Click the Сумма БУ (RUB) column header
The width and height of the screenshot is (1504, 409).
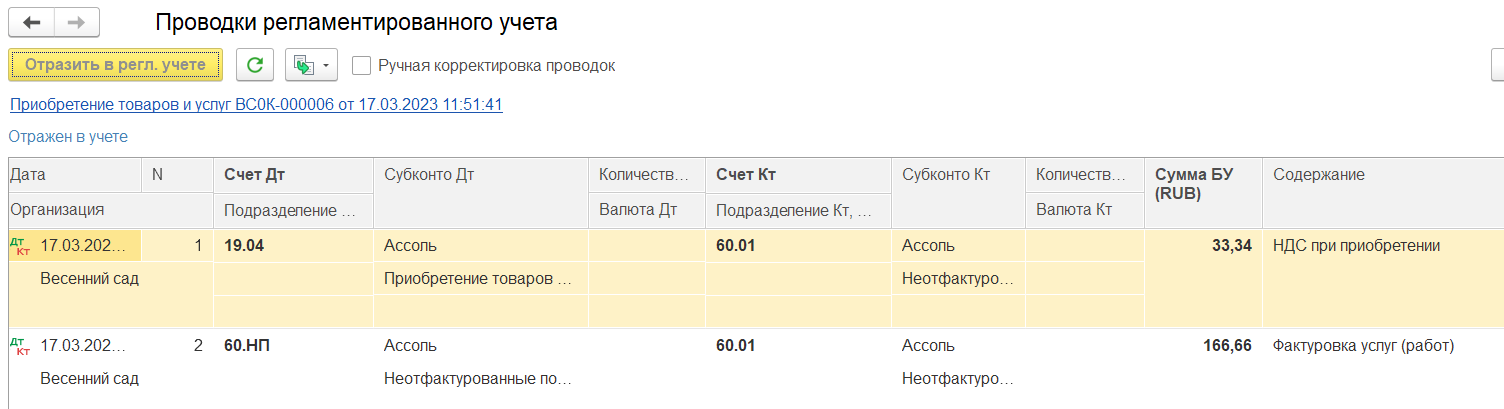[x=1194, y=184]
